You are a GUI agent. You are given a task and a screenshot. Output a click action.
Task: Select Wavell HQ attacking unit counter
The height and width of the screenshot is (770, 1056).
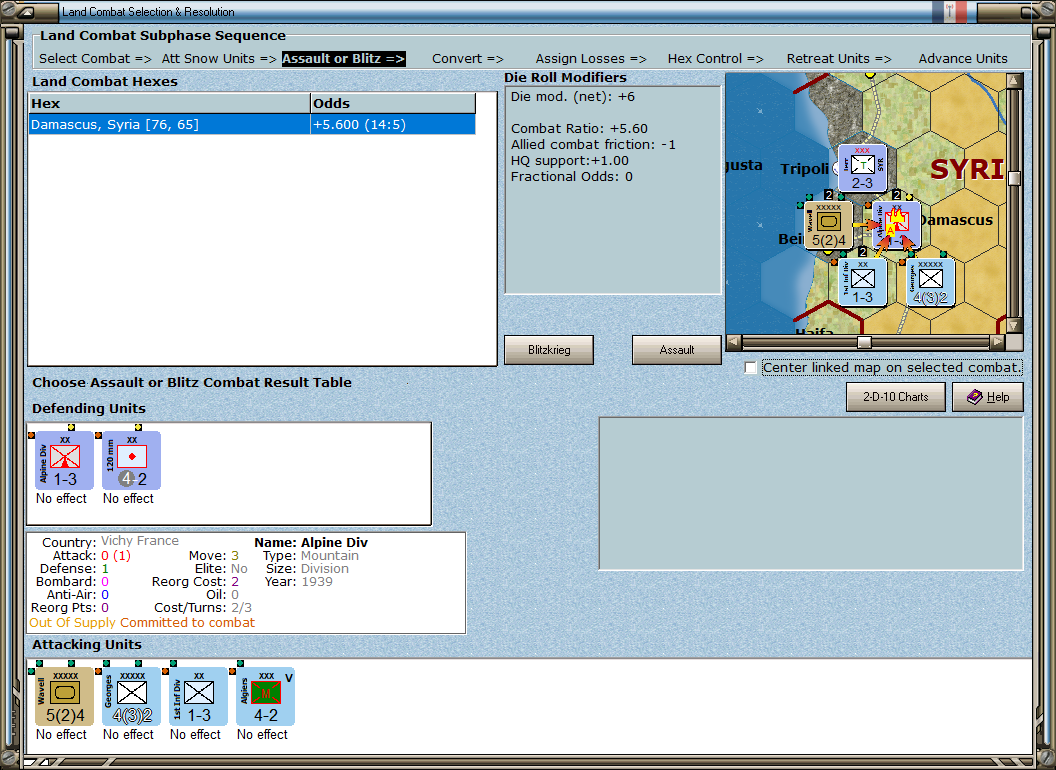tap(64, 697)
